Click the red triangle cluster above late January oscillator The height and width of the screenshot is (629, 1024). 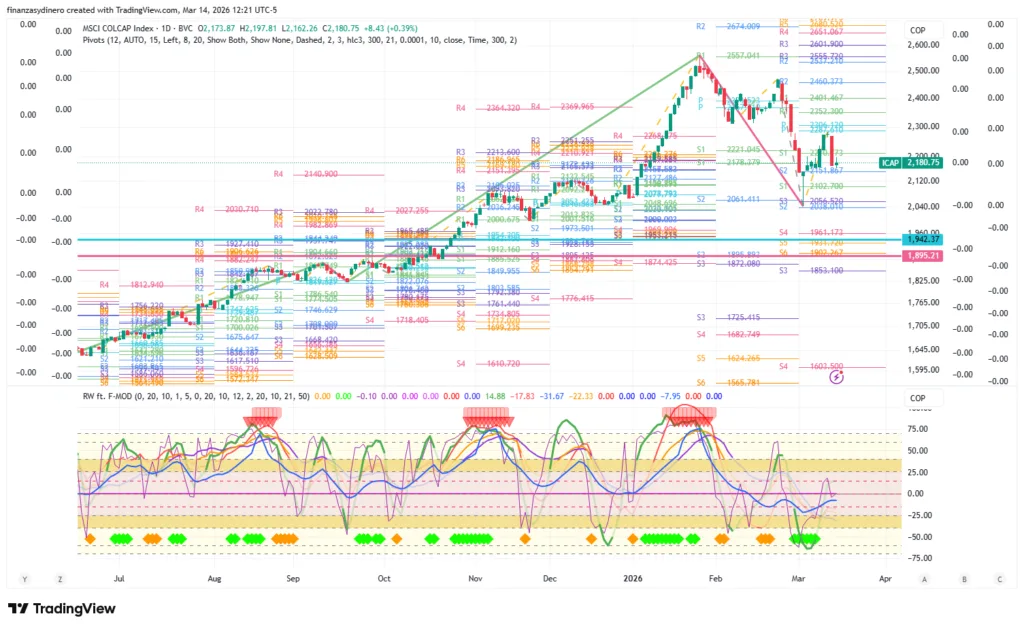[x=686, y=418]
